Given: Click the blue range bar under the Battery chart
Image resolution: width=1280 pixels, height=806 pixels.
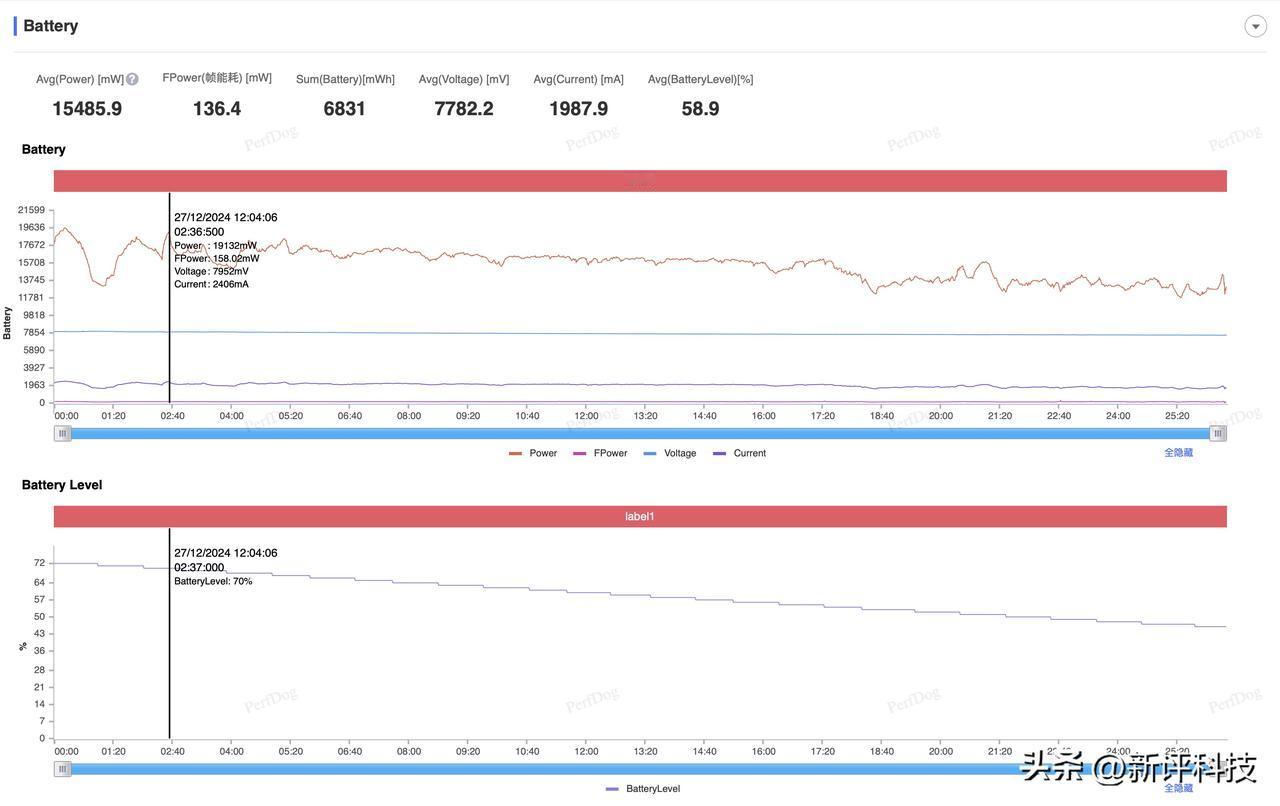Looking at the screenshot, I should point(640,433).
